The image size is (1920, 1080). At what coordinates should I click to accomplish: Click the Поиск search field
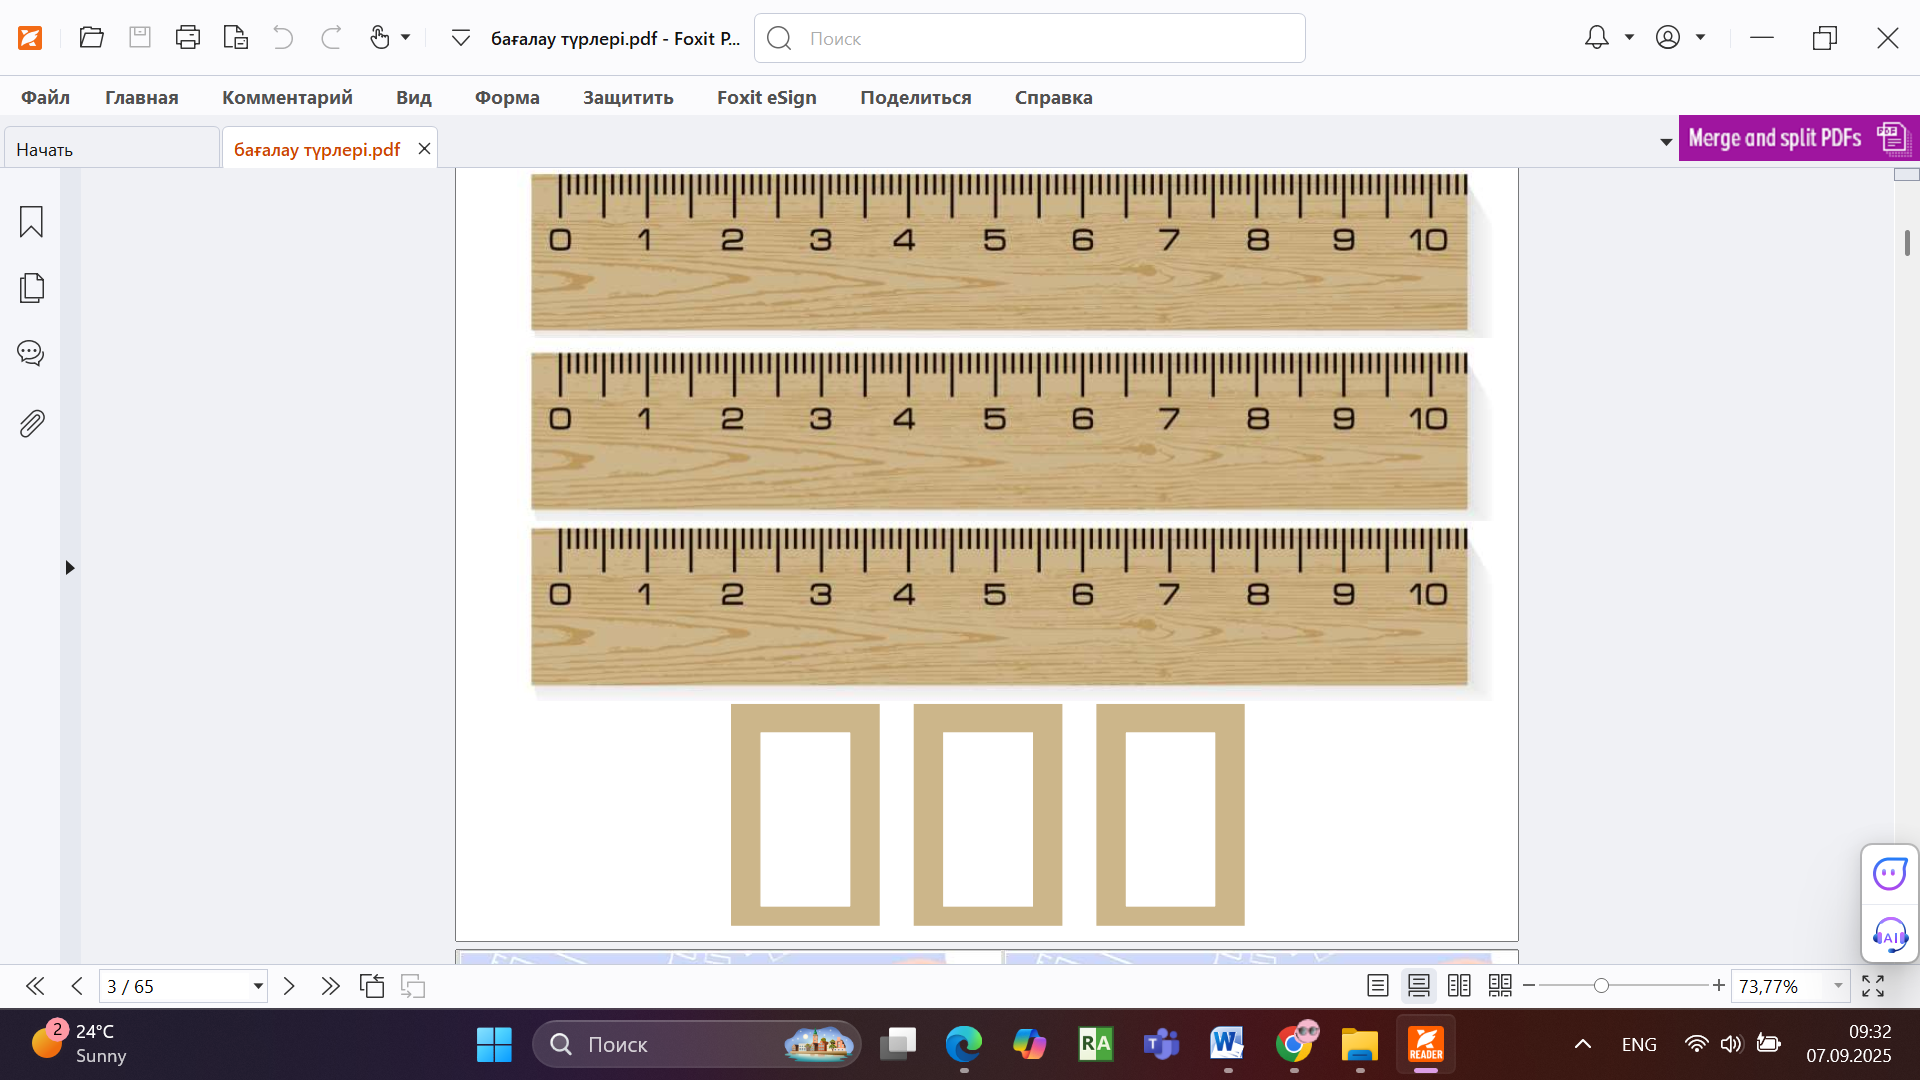point(1030,38)
